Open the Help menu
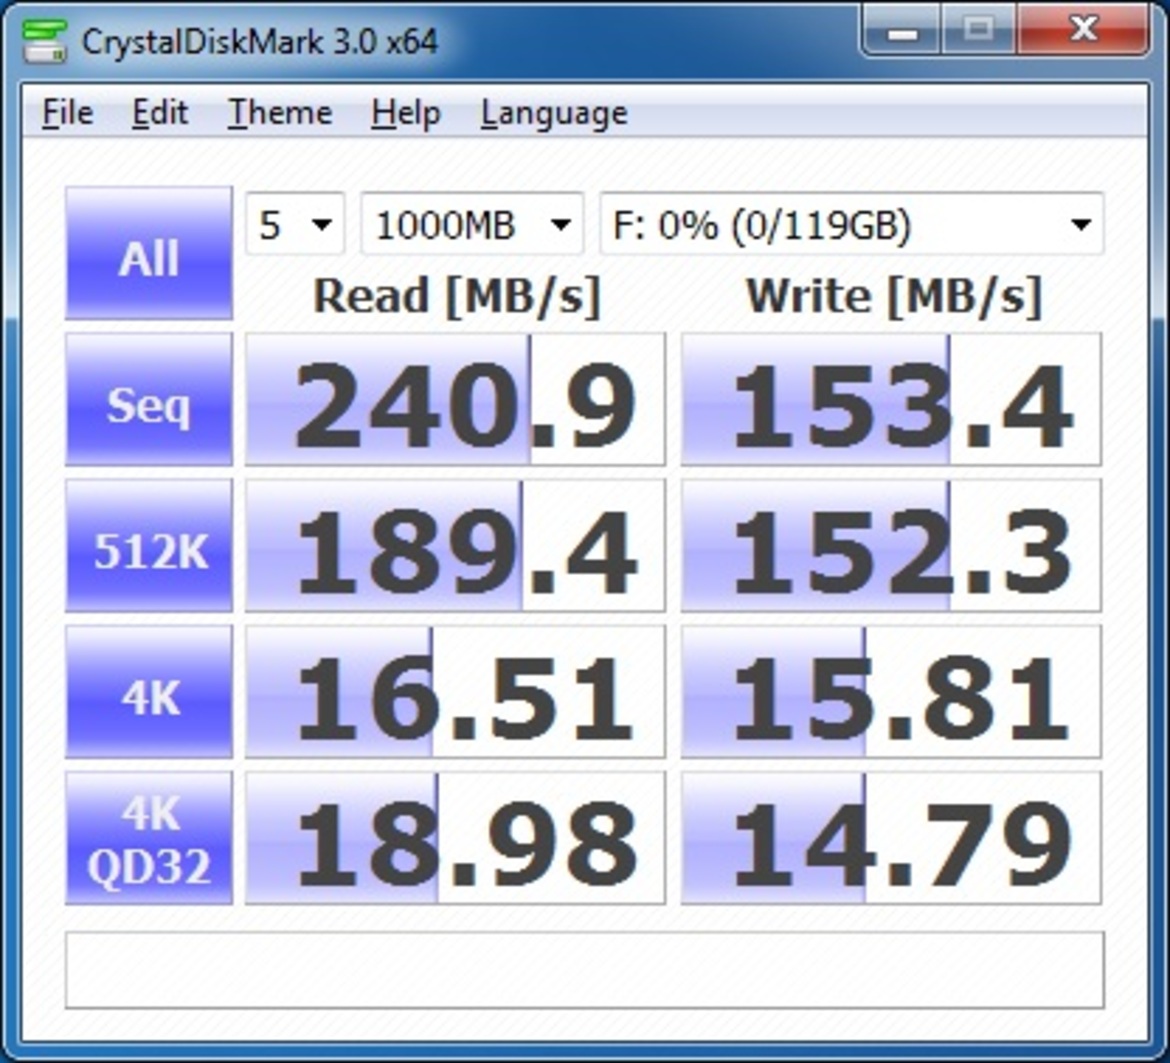Viewport: 1170px width, 1063px height. (406, 113)
